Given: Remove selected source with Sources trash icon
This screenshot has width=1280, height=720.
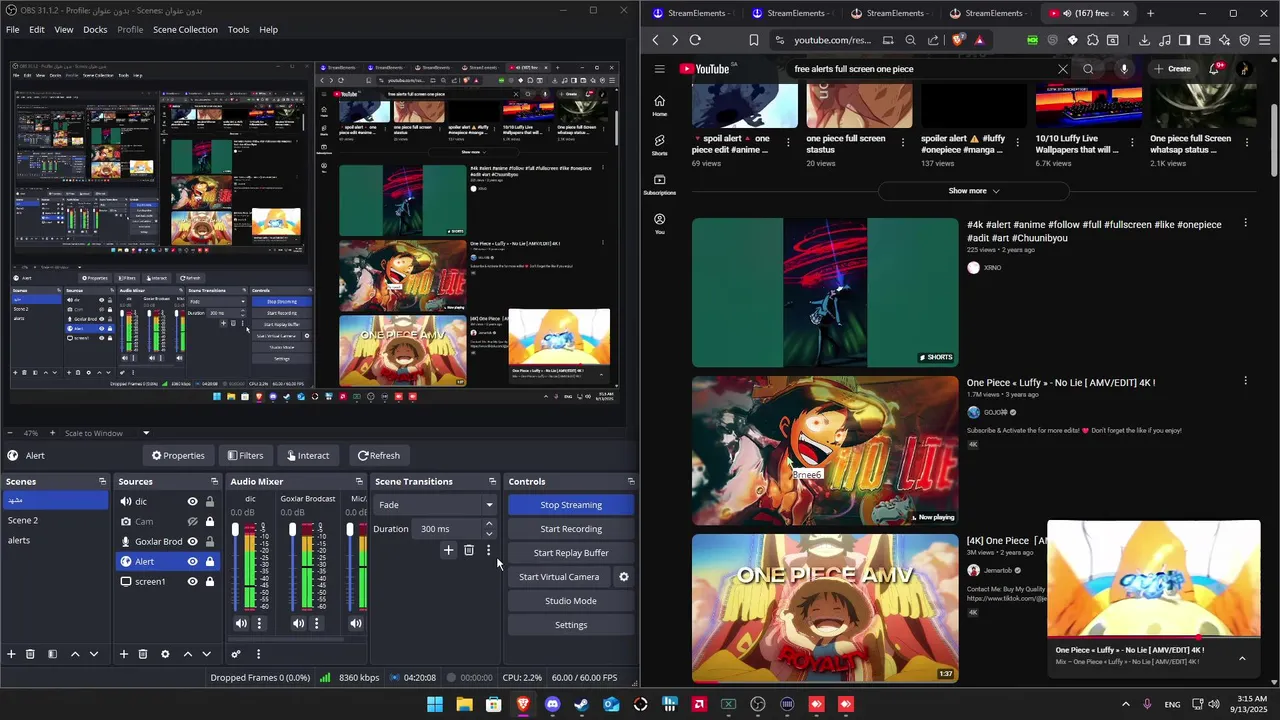Looking at the screenshot, I should click(143, 654).
